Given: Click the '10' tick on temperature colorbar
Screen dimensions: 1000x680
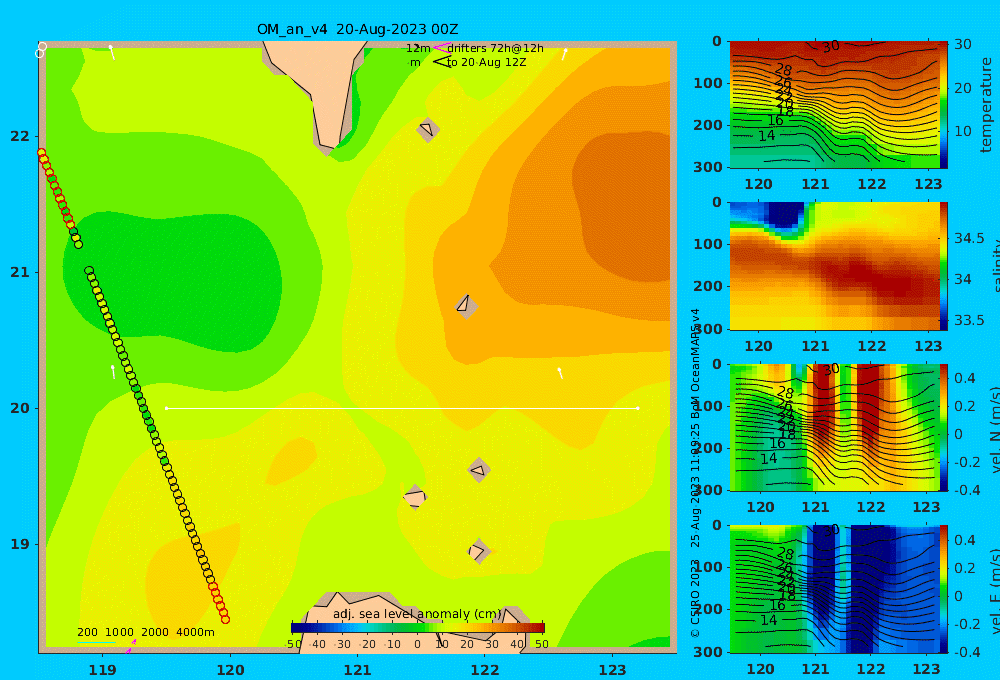Looking at the screenshot, I should 962,131.
